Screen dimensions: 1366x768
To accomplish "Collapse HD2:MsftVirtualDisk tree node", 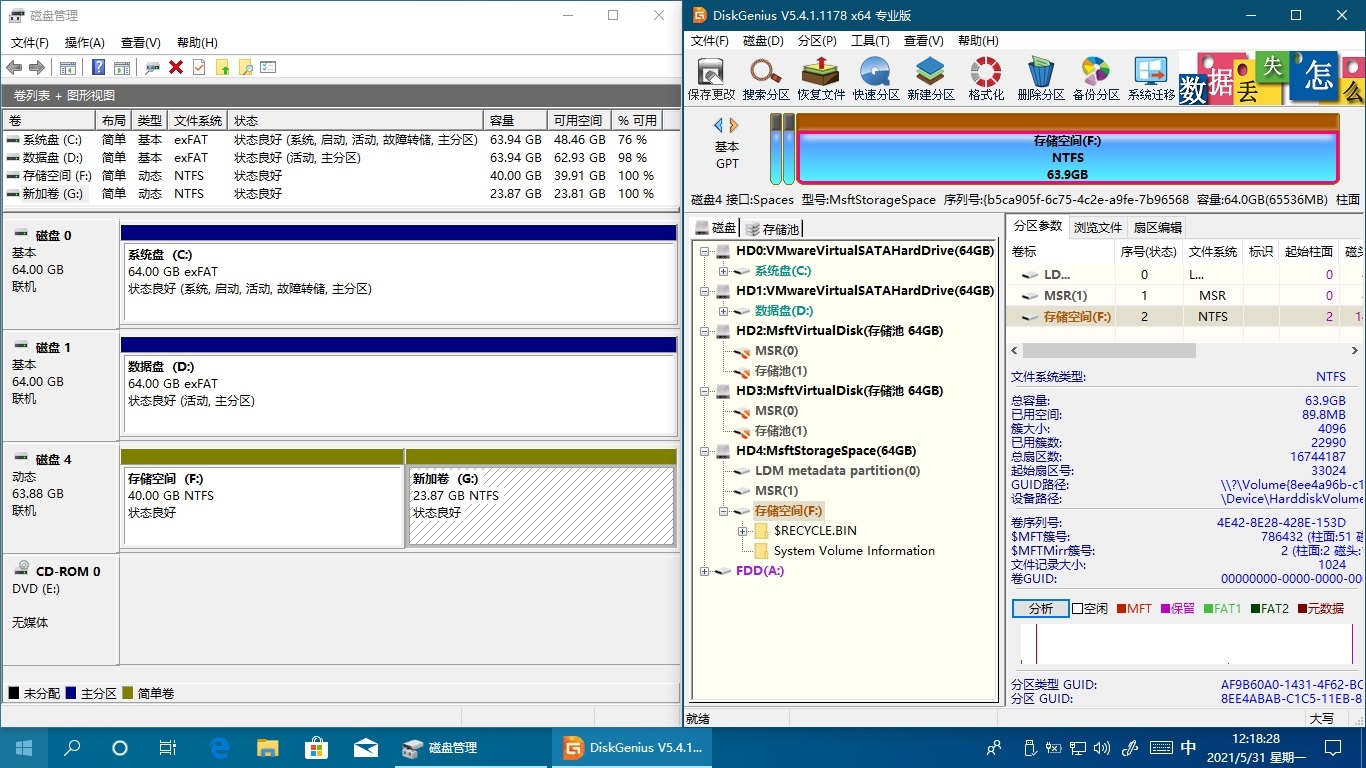I will pos(704,331).
